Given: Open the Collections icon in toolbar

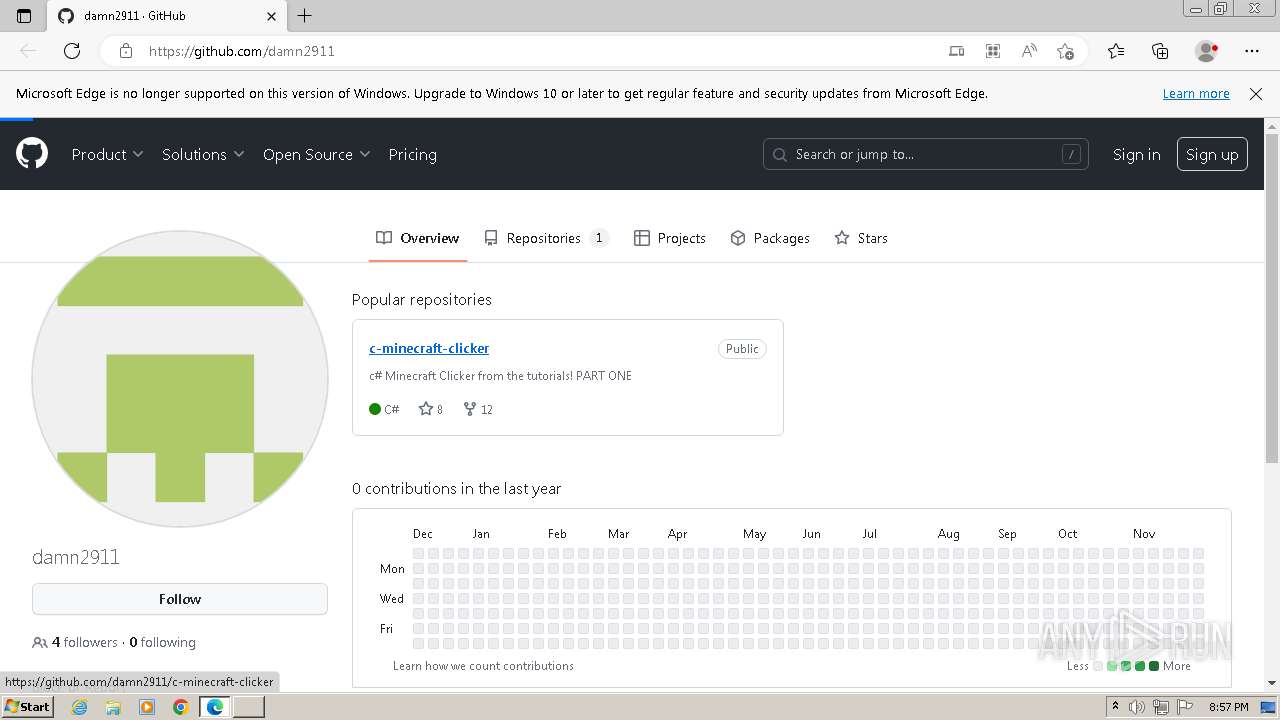Looking at the screenshot, I should pos(1160,51).
